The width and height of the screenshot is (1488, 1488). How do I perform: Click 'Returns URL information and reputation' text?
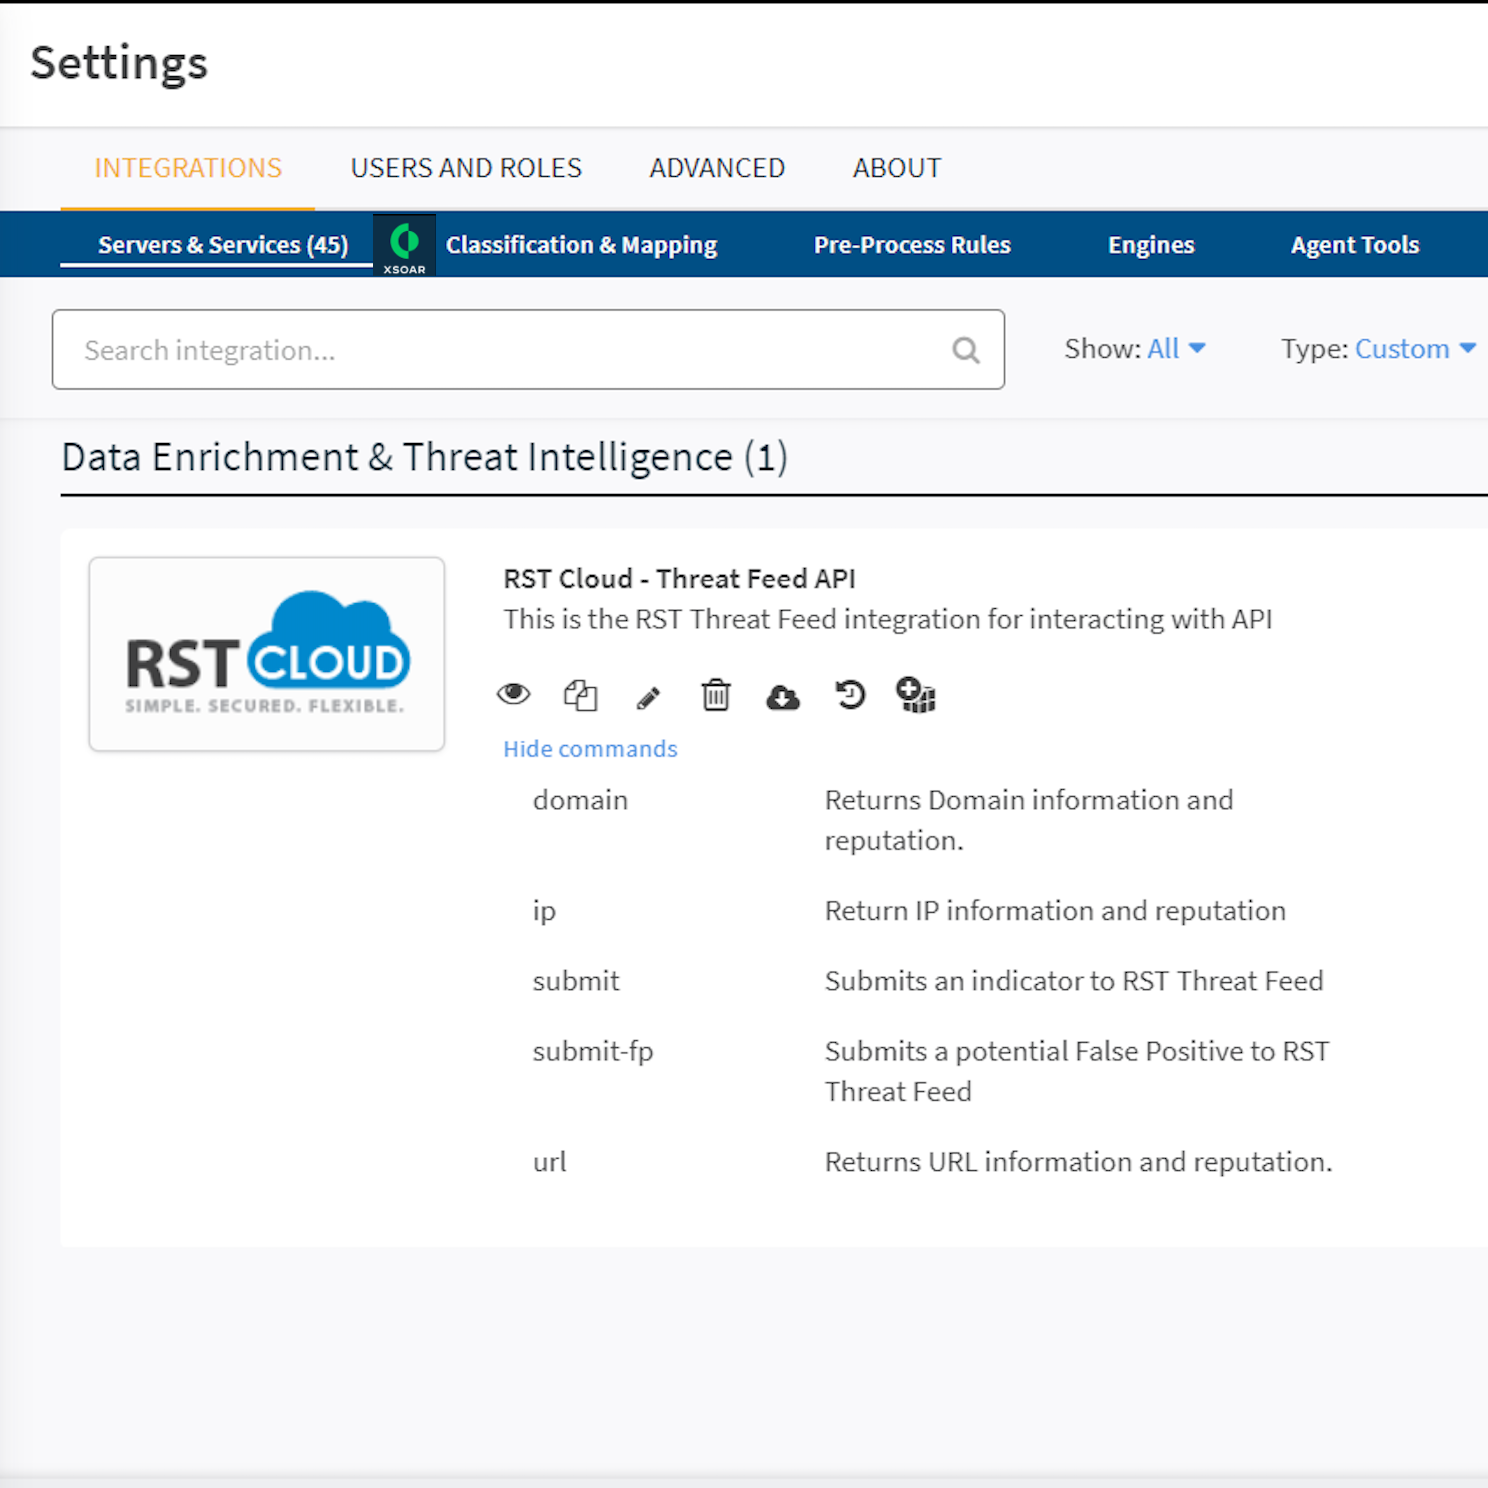pos(1078,1162)
